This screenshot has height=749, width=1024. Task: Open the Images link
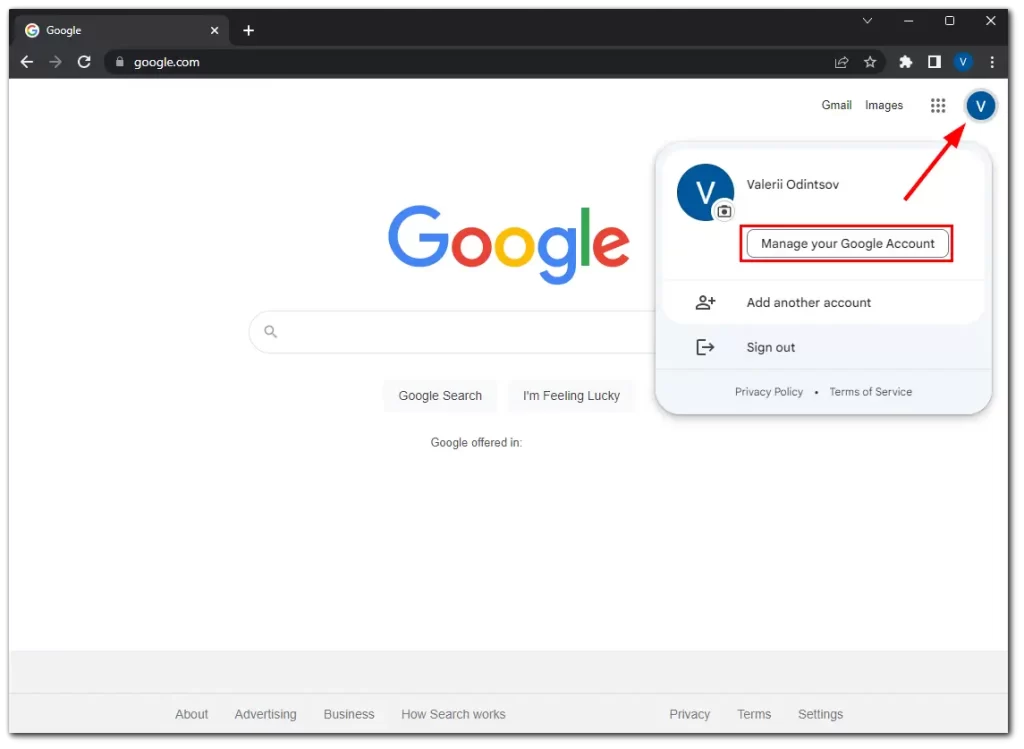tap(884, 106)
